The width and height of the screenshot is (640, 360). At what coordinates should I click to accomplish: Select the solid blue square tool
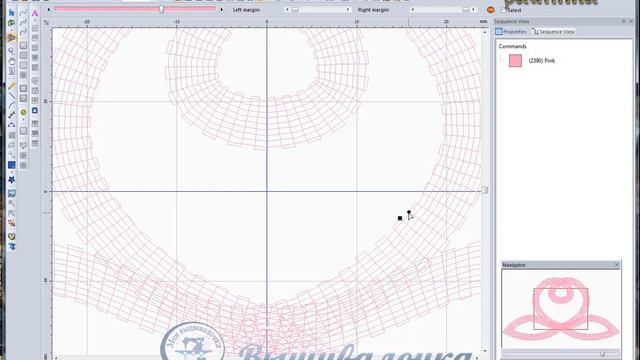click(11, 165)
